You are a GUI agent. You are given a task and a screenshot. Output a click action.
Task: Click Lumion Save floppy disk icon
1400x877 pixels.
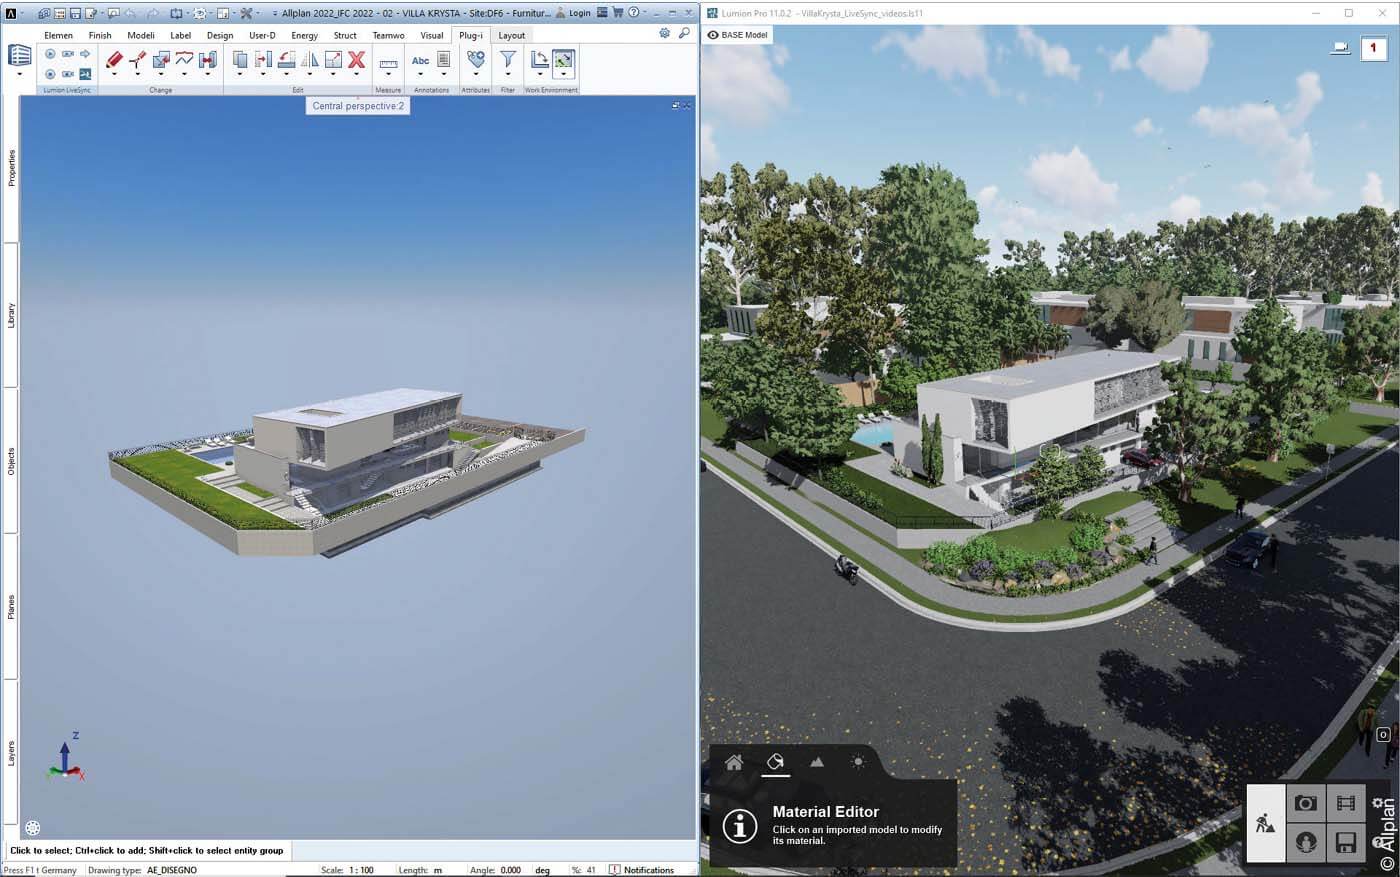coord(1345,842)
